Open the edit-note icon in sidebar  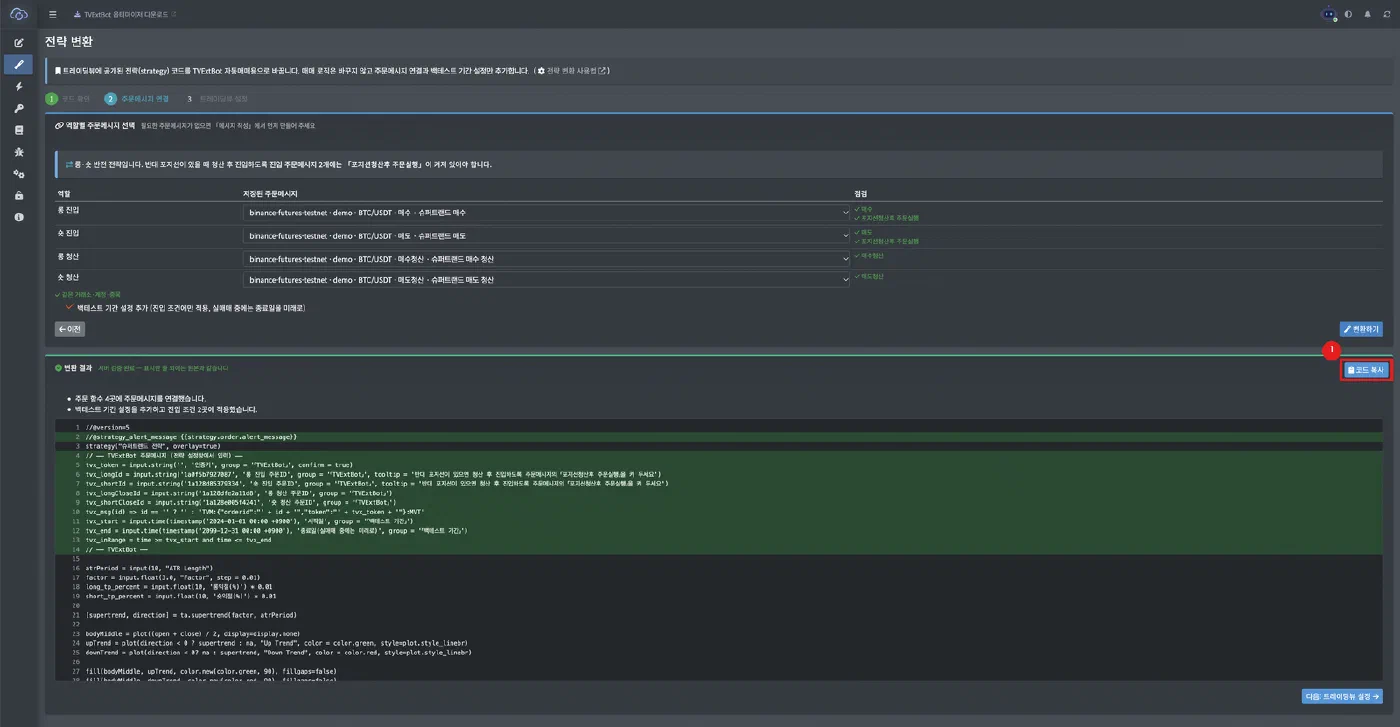click(x=18, y=43)
